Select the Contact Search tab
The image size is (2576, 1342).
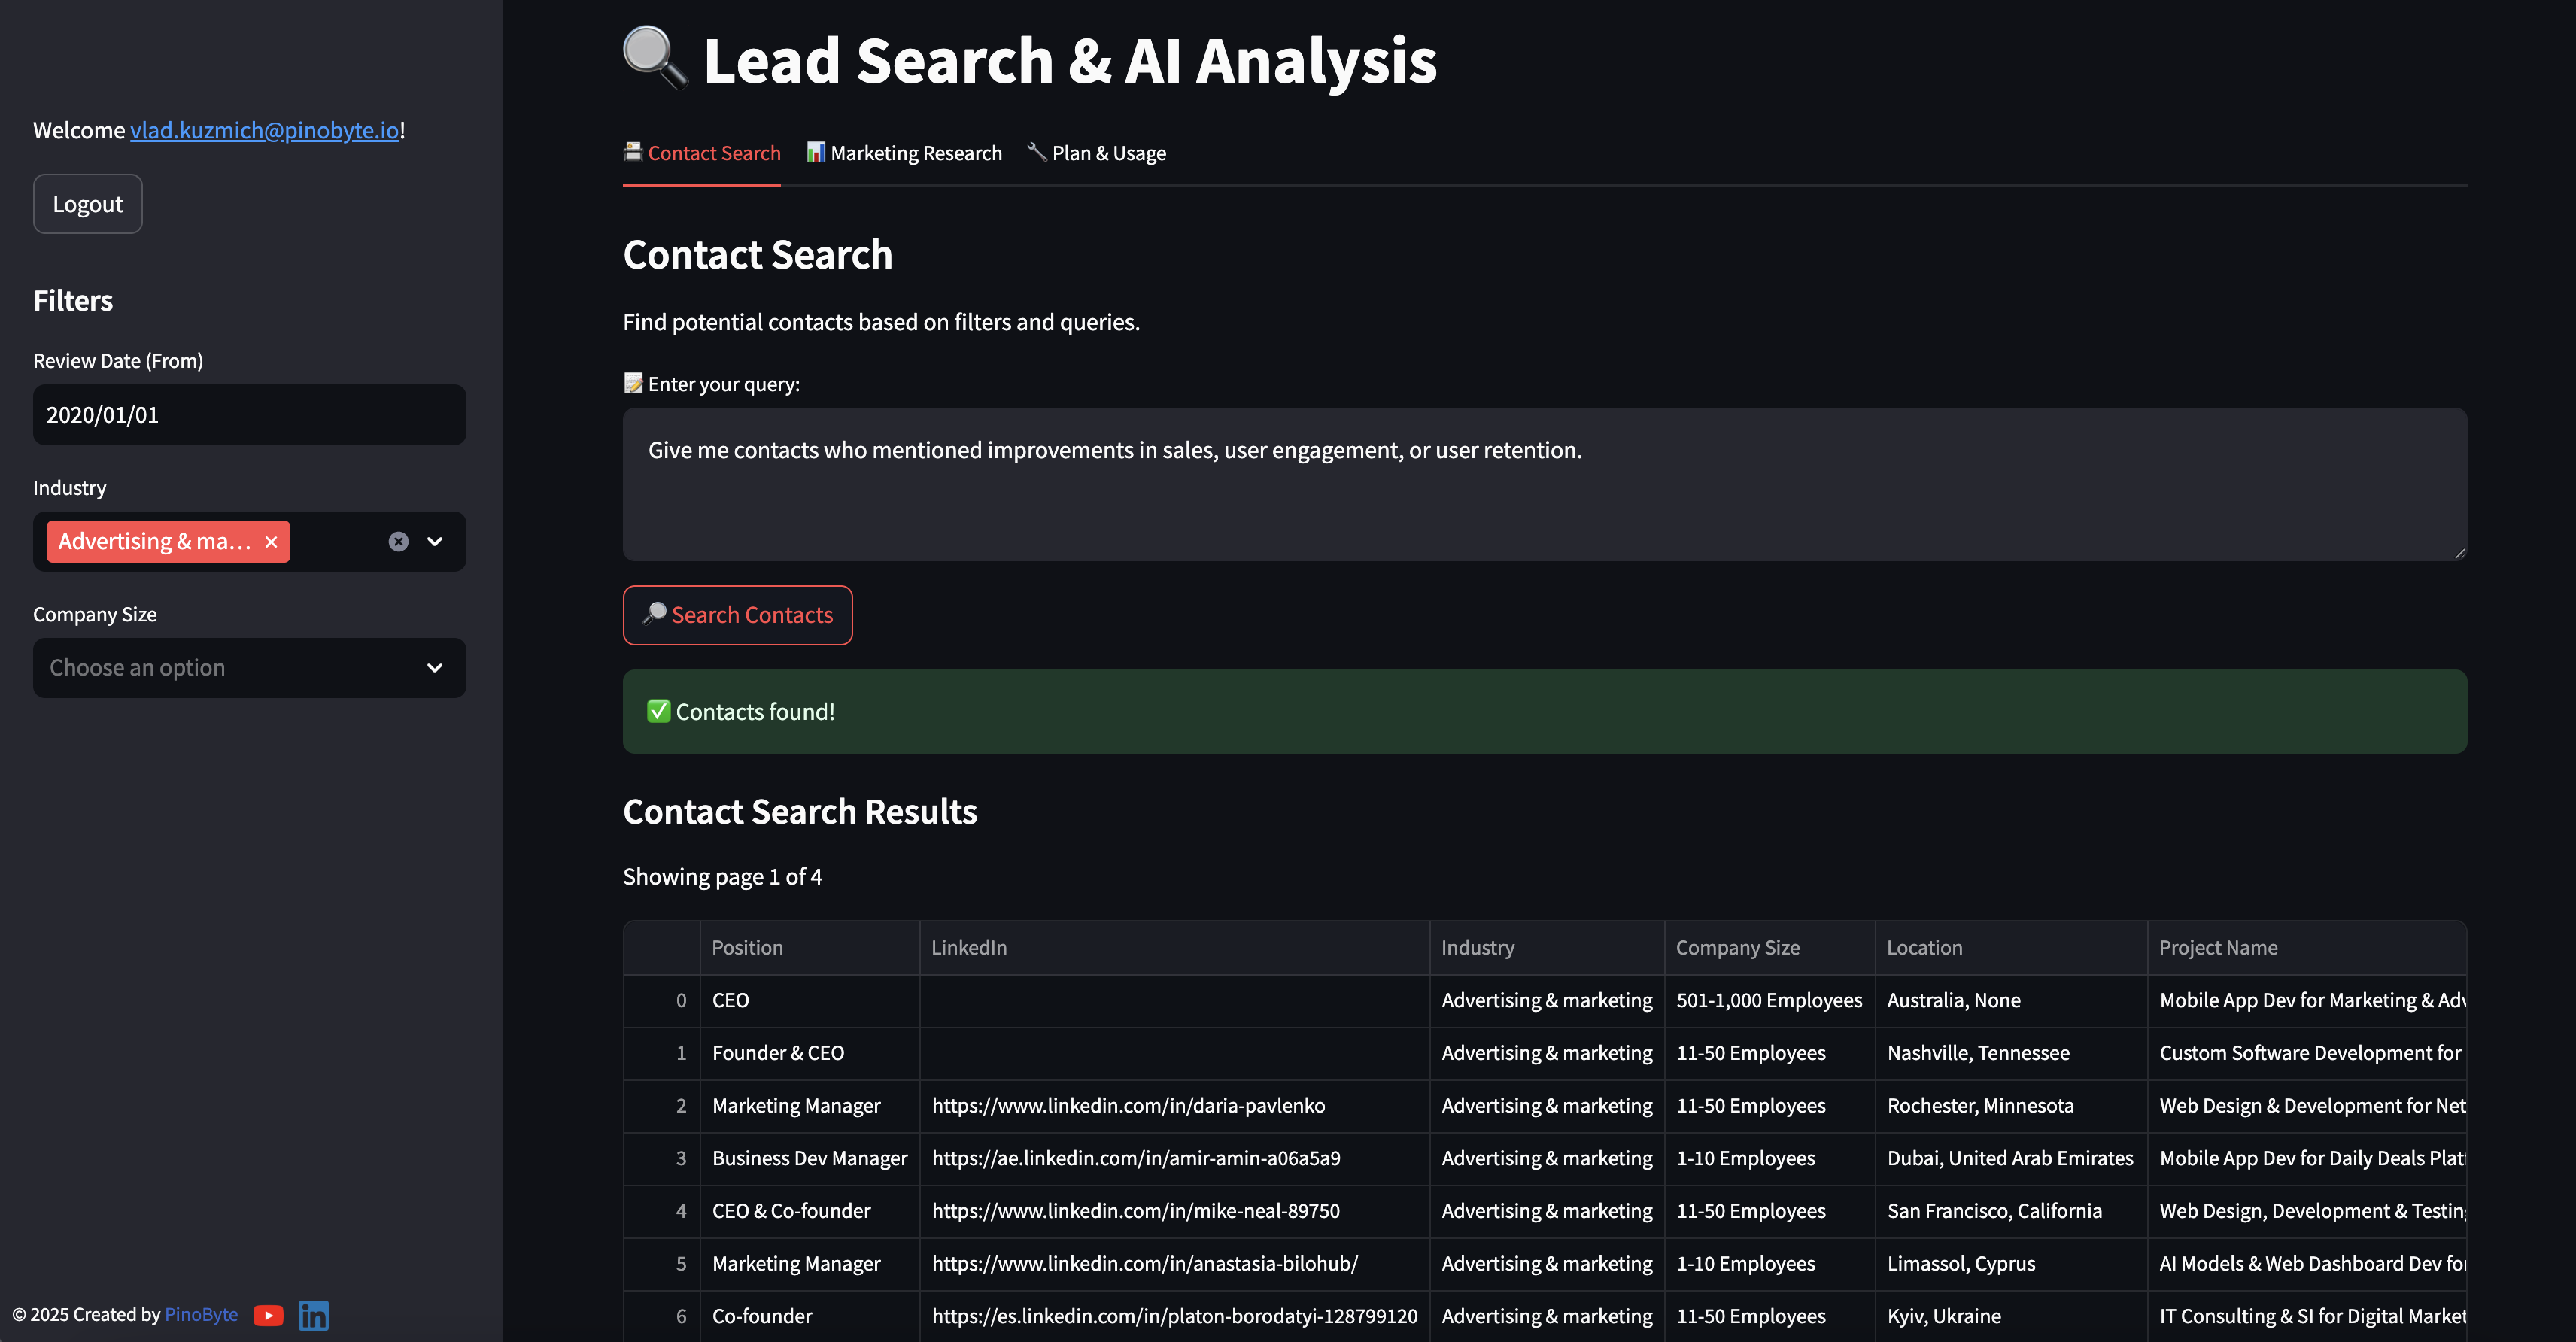pyautogui.click(x=702, y=153)
